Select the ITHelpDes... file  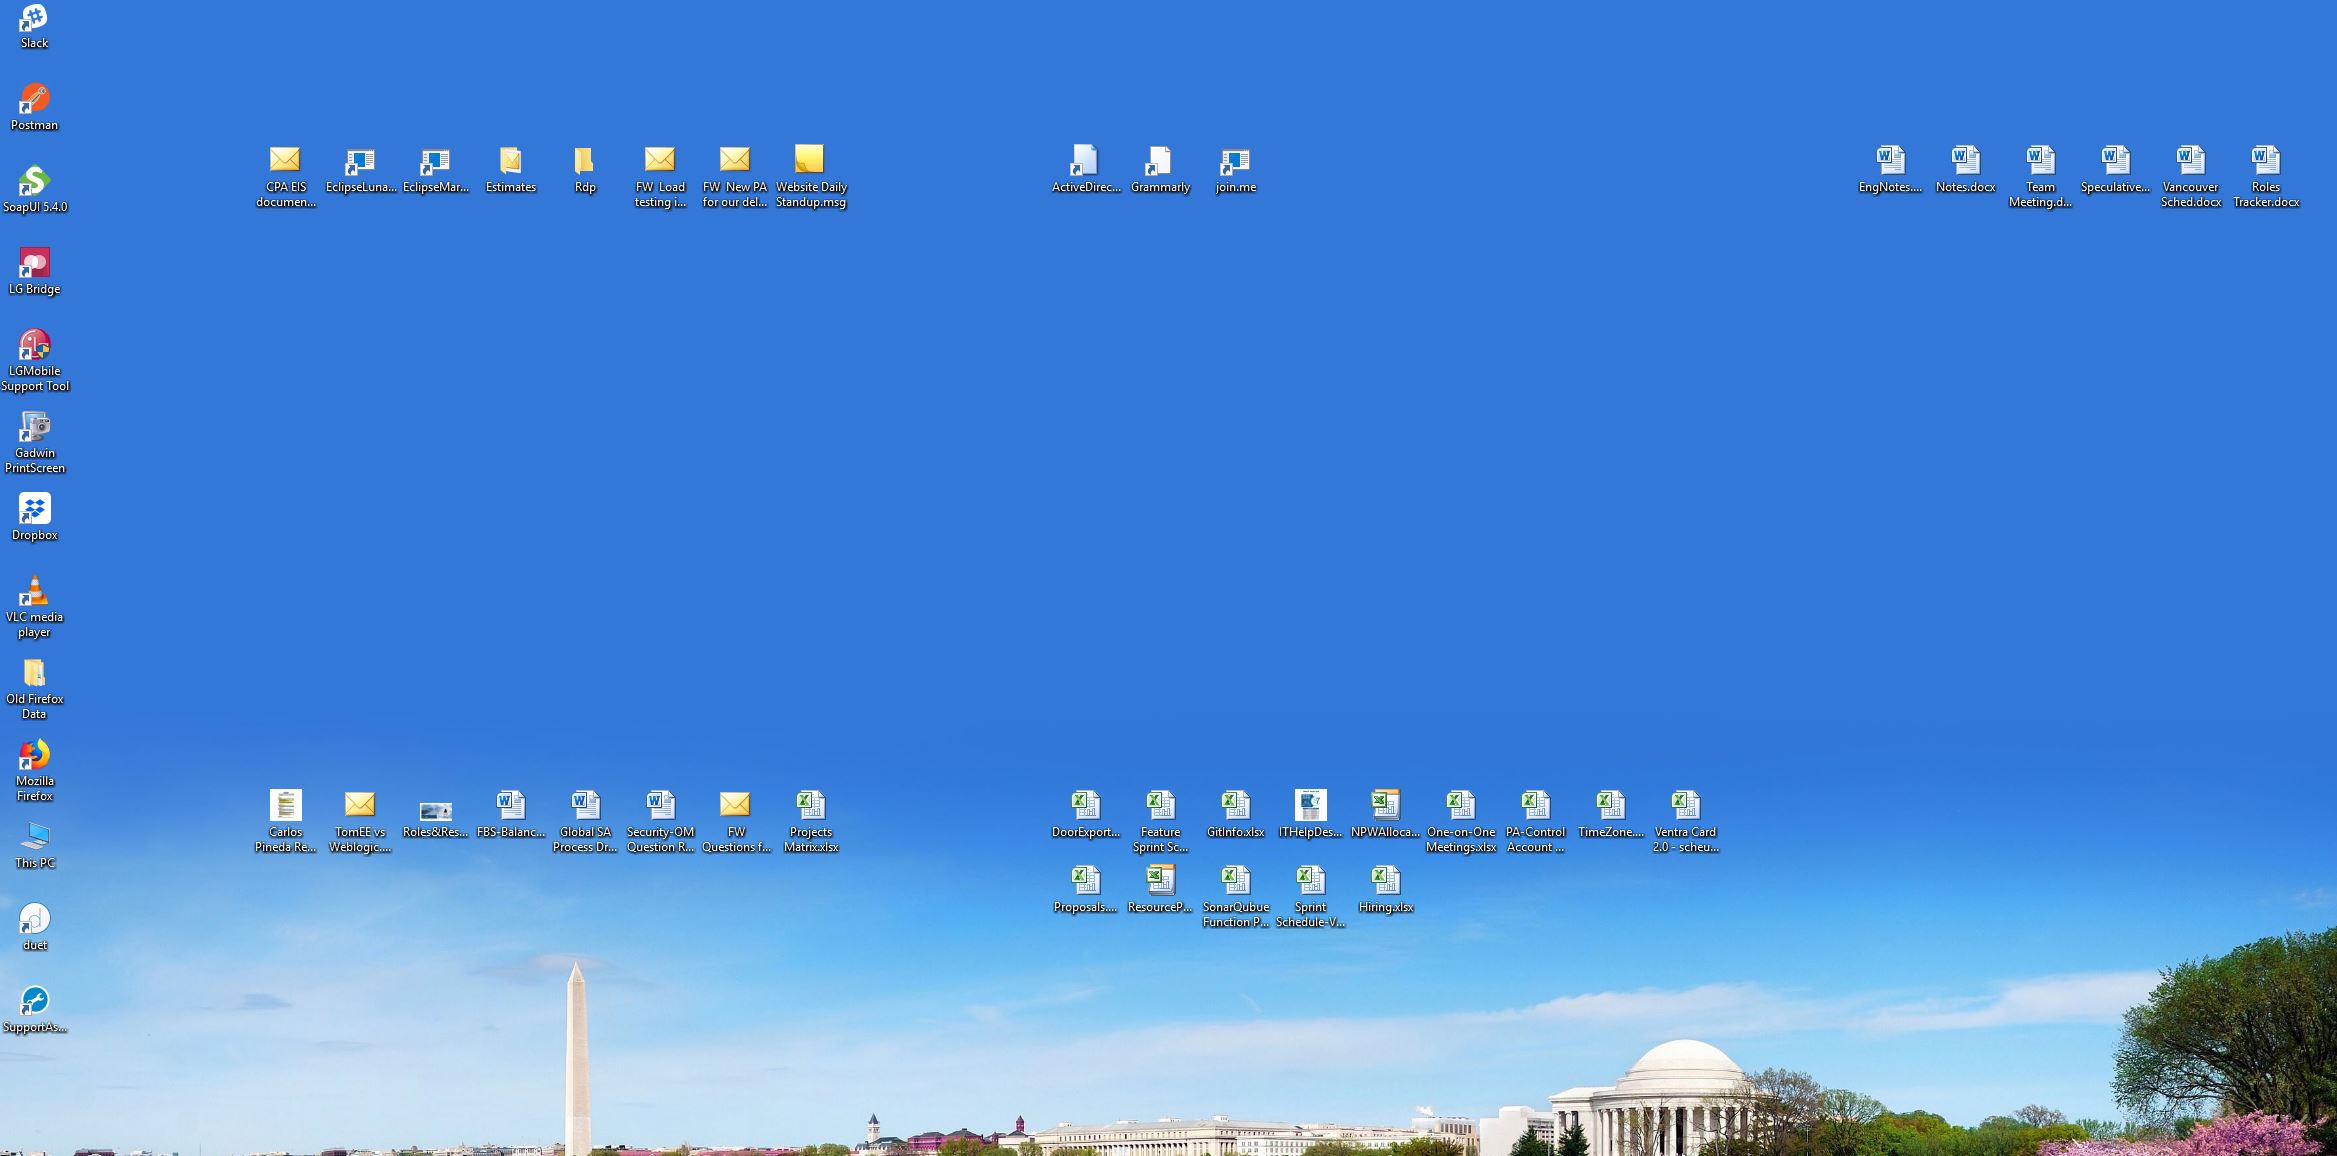[1310, 815]
